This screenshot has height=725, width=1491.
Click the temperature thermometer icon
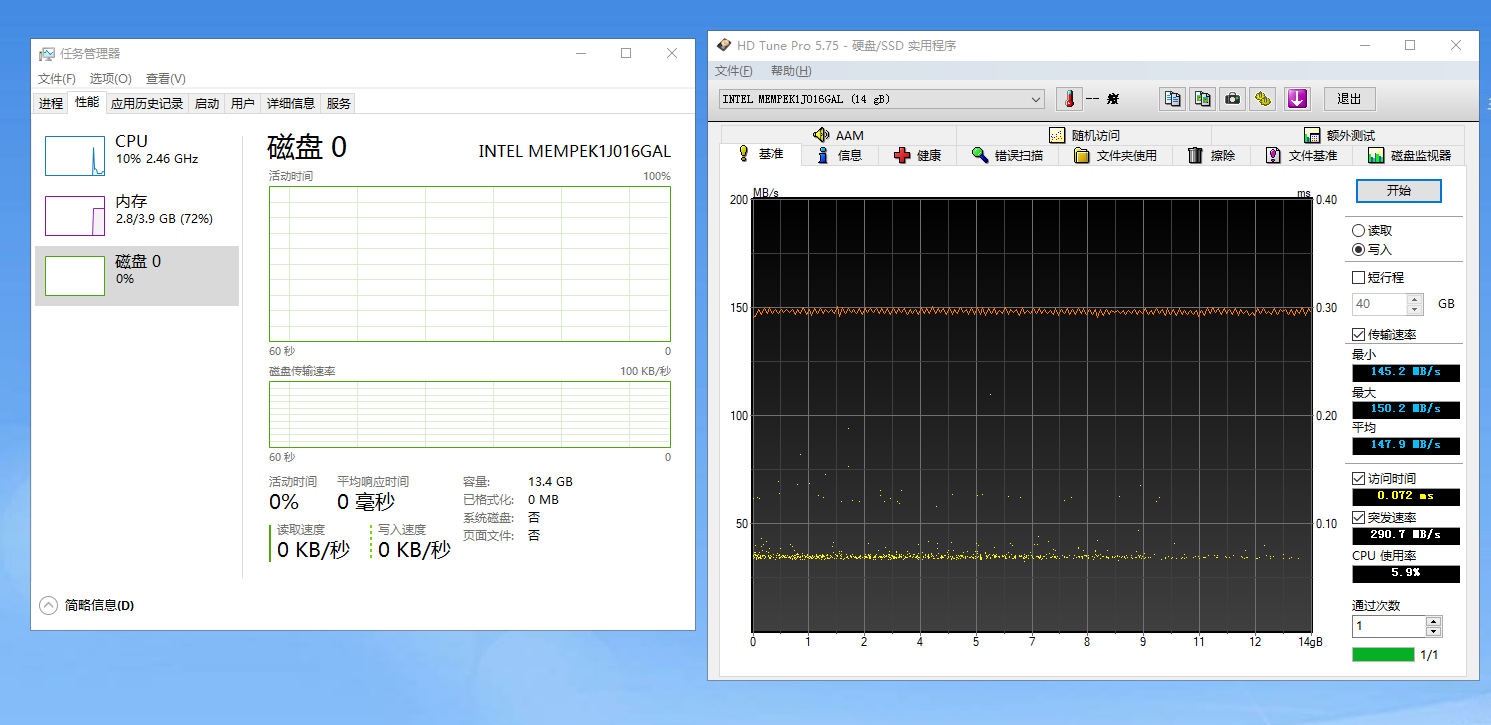(1069, 99)
